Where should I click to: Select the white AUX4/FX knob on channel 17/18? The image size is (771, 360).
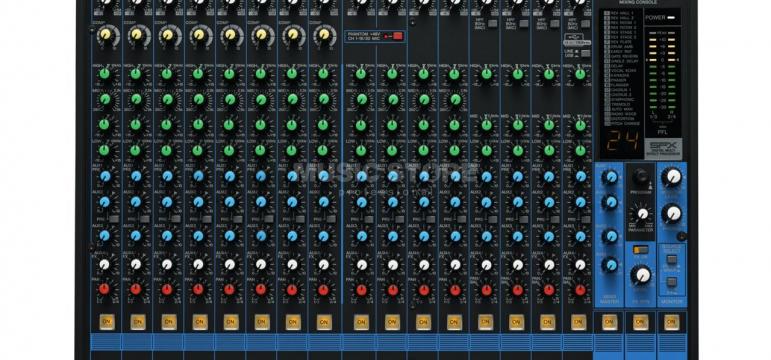coord(549,265)
